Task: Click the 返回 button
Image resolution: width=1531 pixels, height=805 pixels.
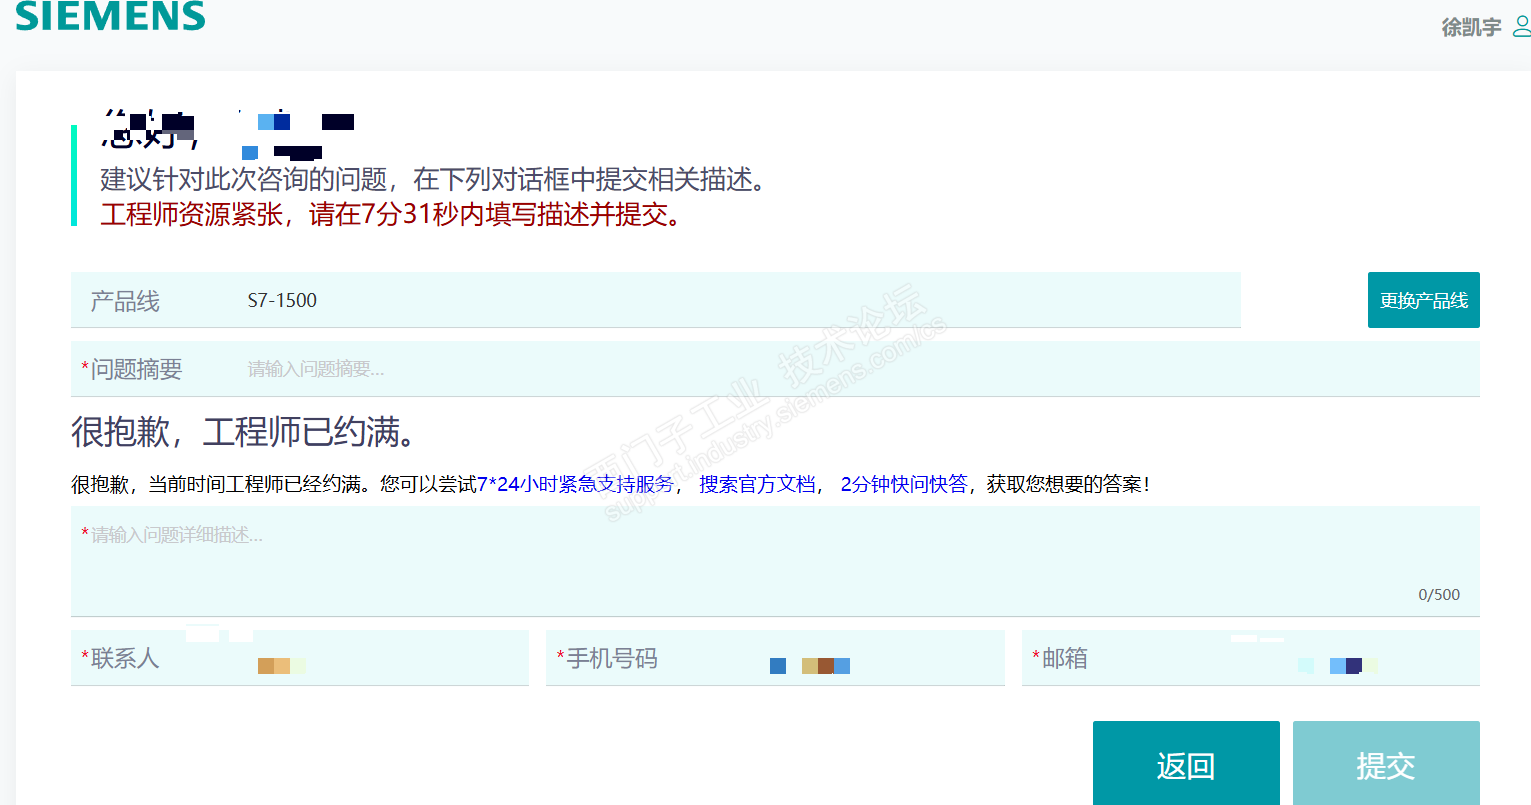Action: [1186, 764]
